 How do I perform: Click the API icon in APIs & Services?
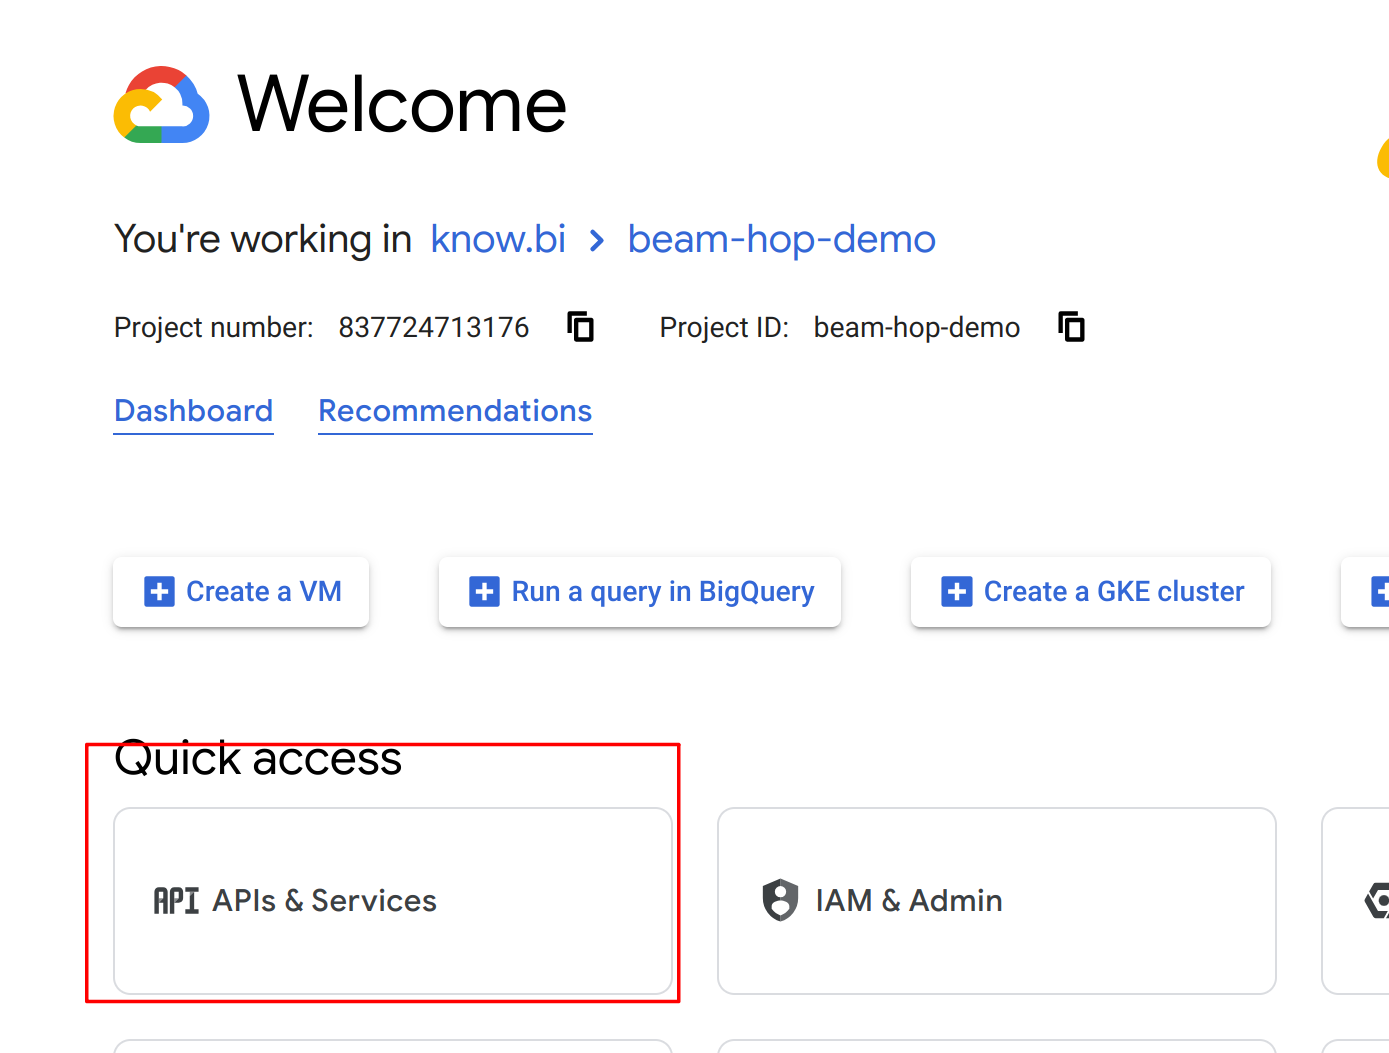tap(176, 901)
